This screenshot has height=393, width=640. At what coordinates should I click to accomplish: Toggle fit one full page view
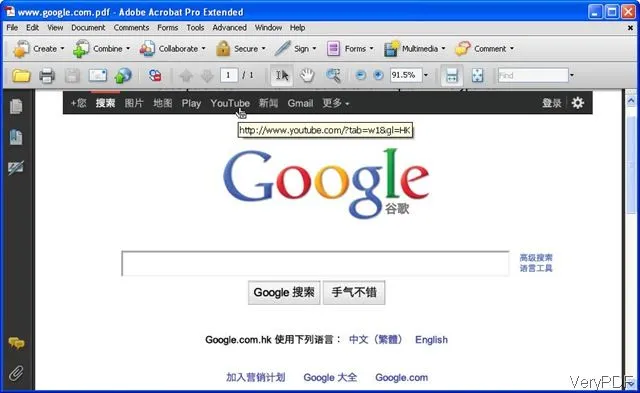click(477, 75)
